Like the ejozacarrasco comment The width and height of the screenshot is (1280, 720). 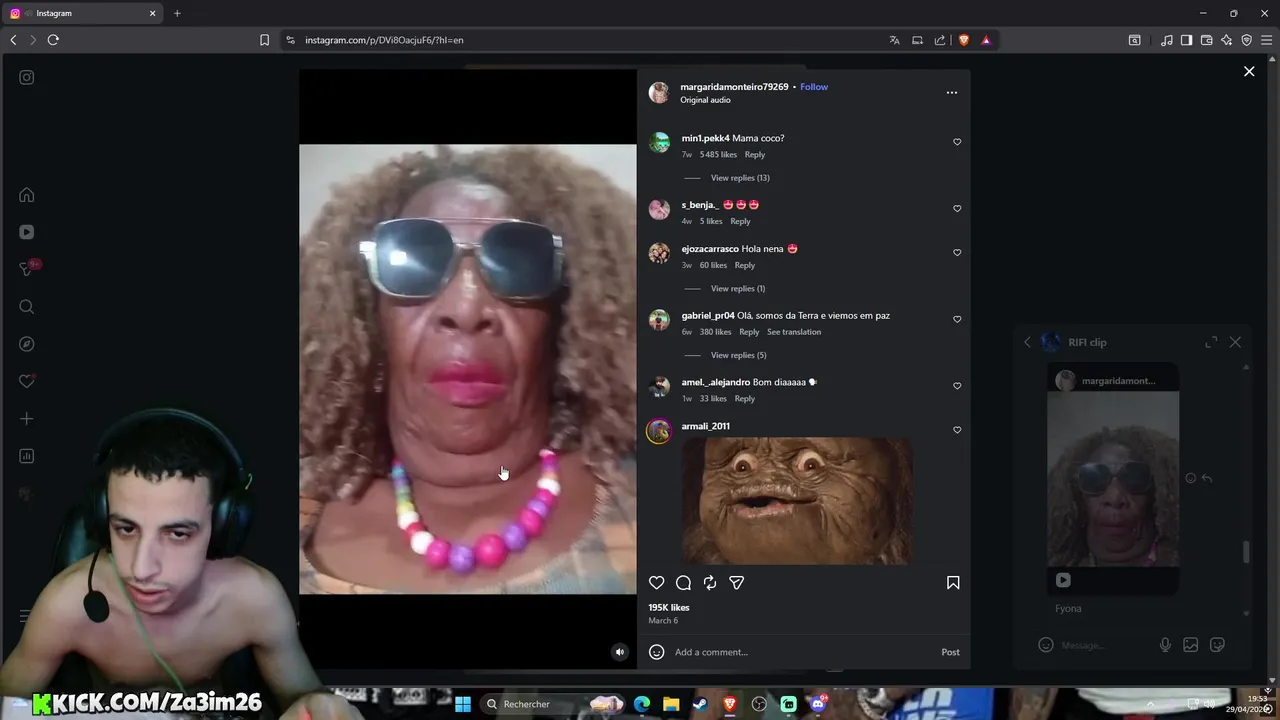[x=957, y=253]
